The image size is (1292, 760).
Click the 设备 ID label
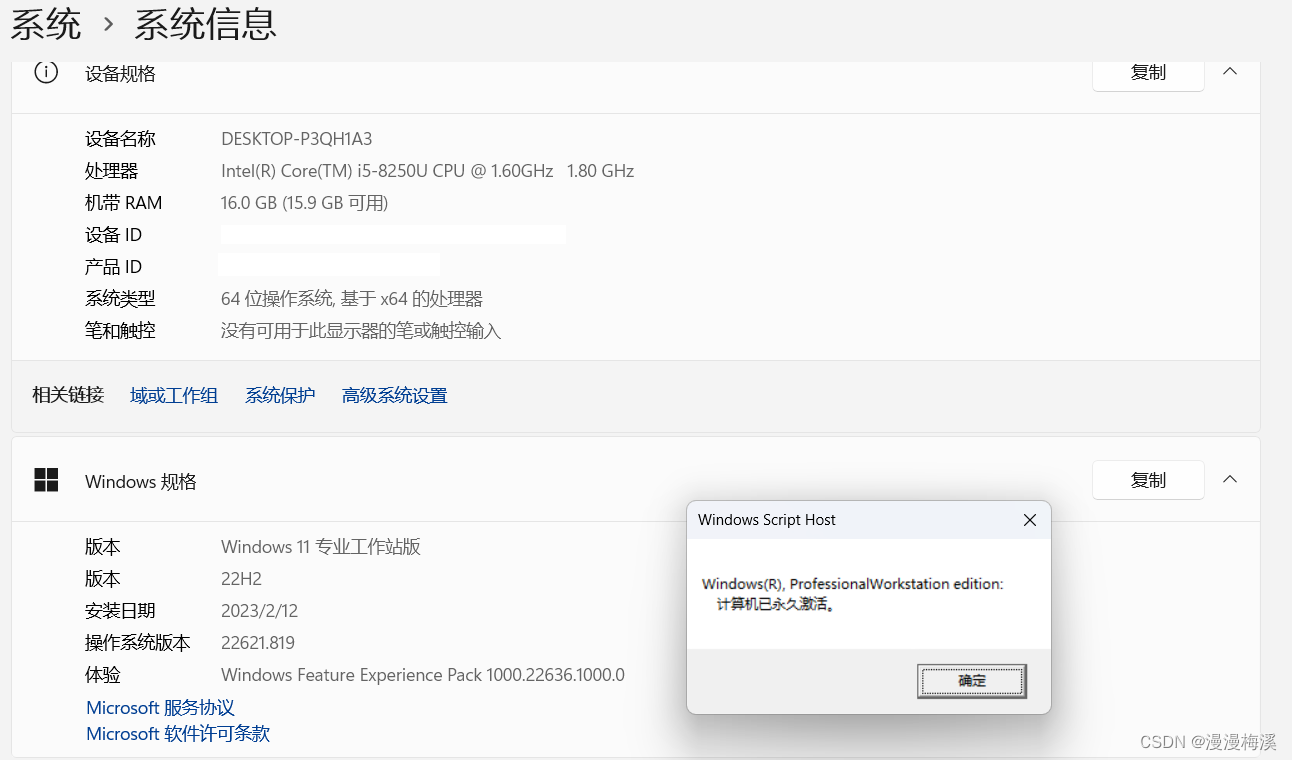(x=113, y=235)
